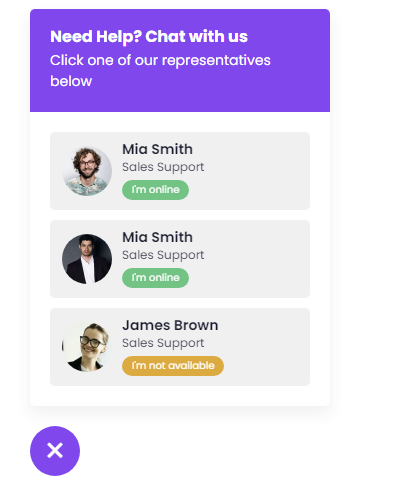Open James Brown representative card
This screenshot has height=480, width=399.
click(x=180, y=347)
